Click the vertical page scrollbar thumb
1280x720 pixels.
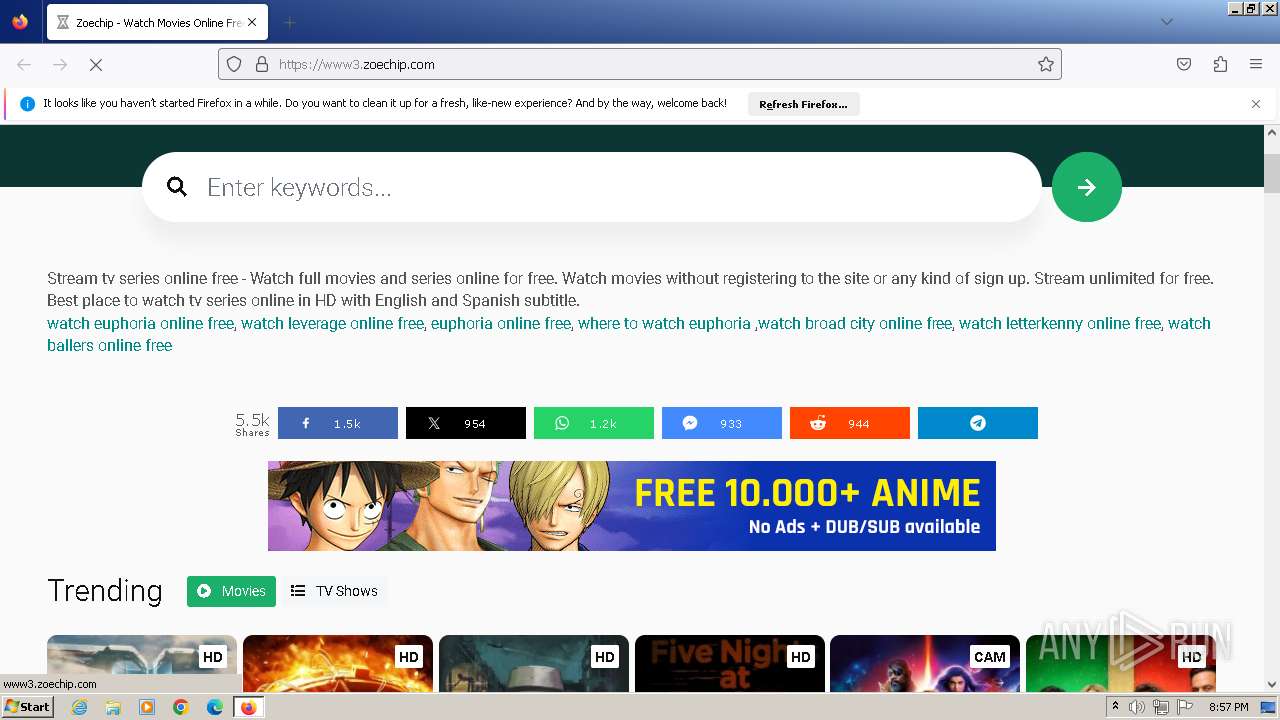pos(1272,172)
